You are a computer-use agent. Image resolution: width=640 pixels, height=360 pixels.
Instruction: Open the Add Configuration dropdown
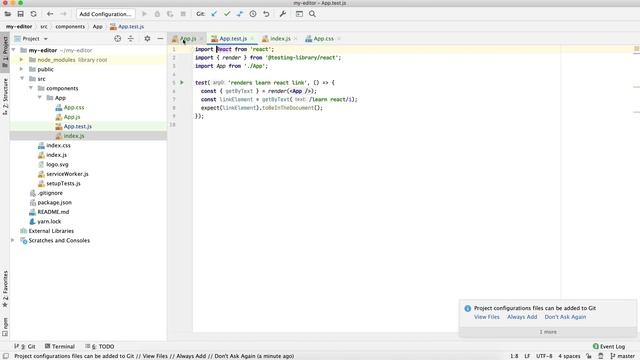tap(105, 14)
